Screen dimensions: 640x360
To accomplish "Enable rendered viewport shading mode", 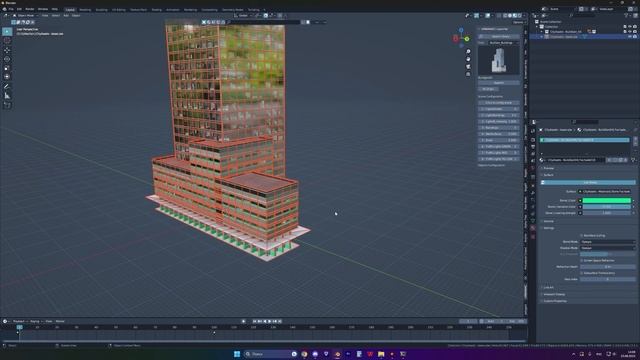I will click(520, 16).
